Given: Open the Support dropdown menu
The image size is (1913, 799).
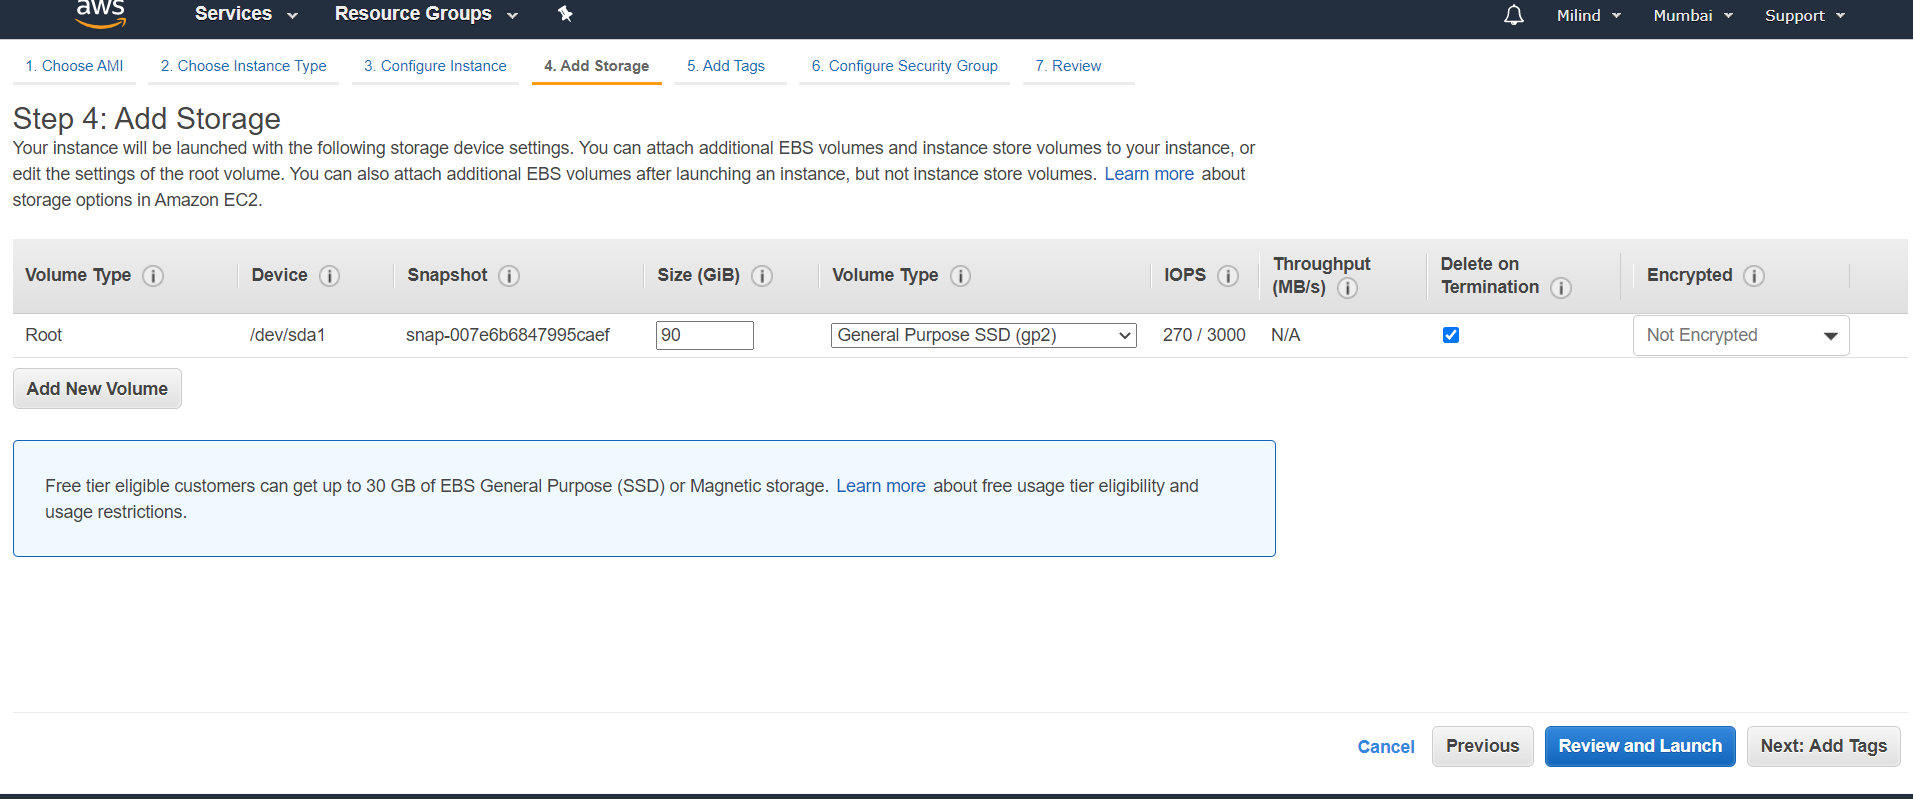Looking at the screenshot, I should [1804, 15].
